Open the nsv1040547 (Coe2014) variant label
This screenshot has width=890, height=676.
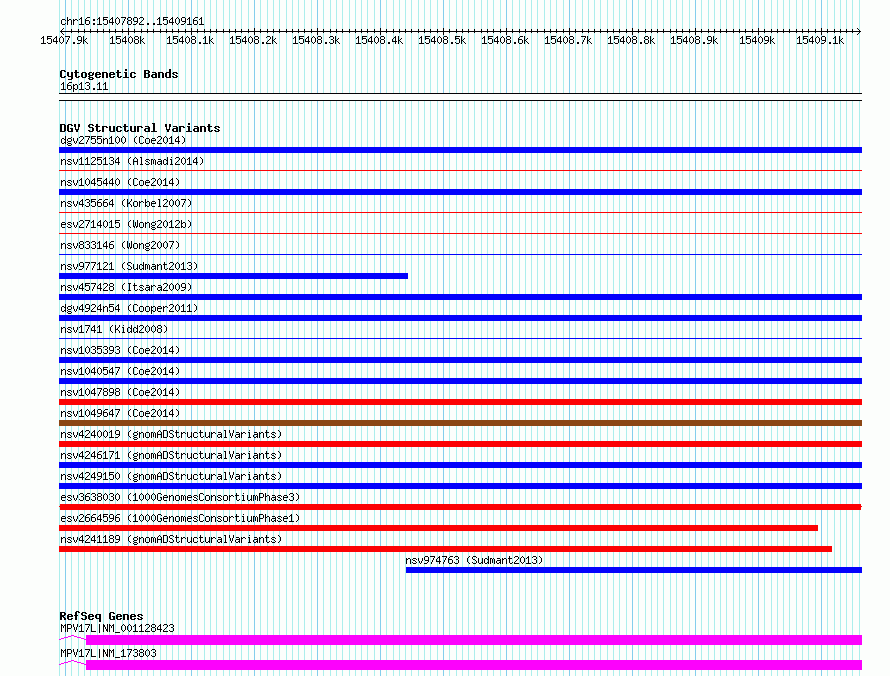tap(120, 371)
